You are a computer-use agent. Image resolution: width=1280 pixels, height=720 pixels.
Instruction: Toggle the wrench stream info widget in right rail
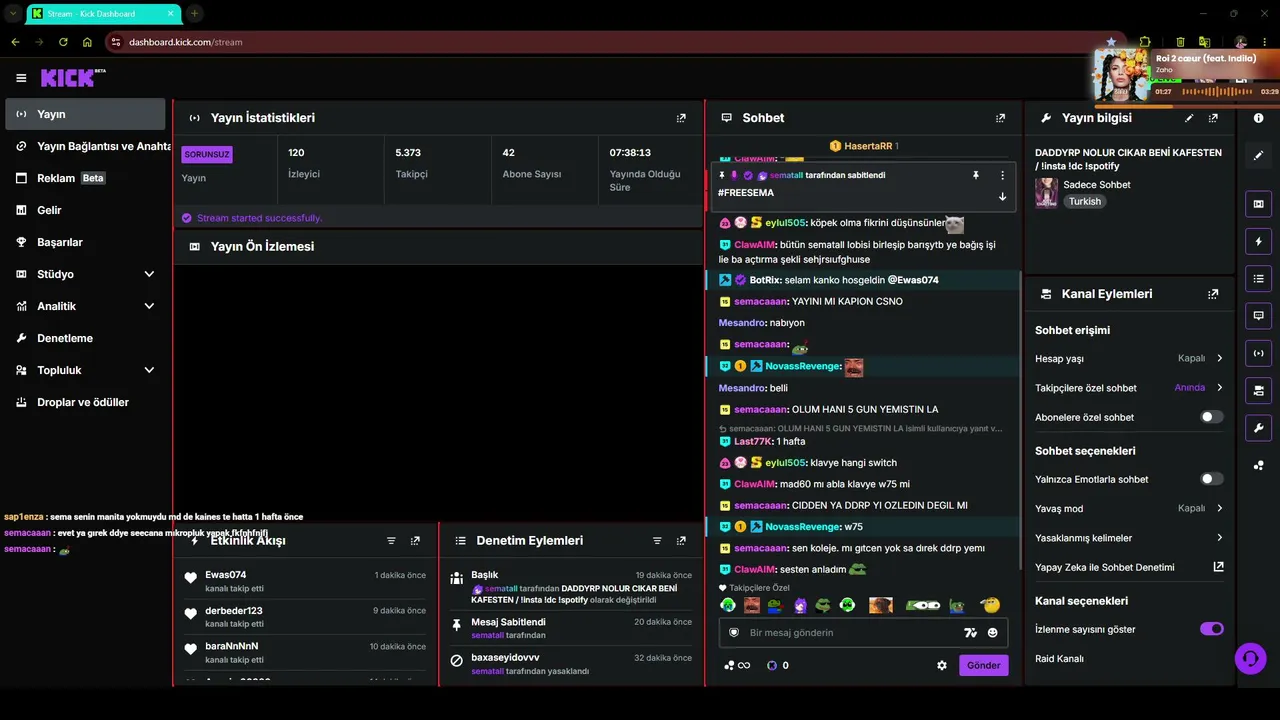click(1258, 426)
